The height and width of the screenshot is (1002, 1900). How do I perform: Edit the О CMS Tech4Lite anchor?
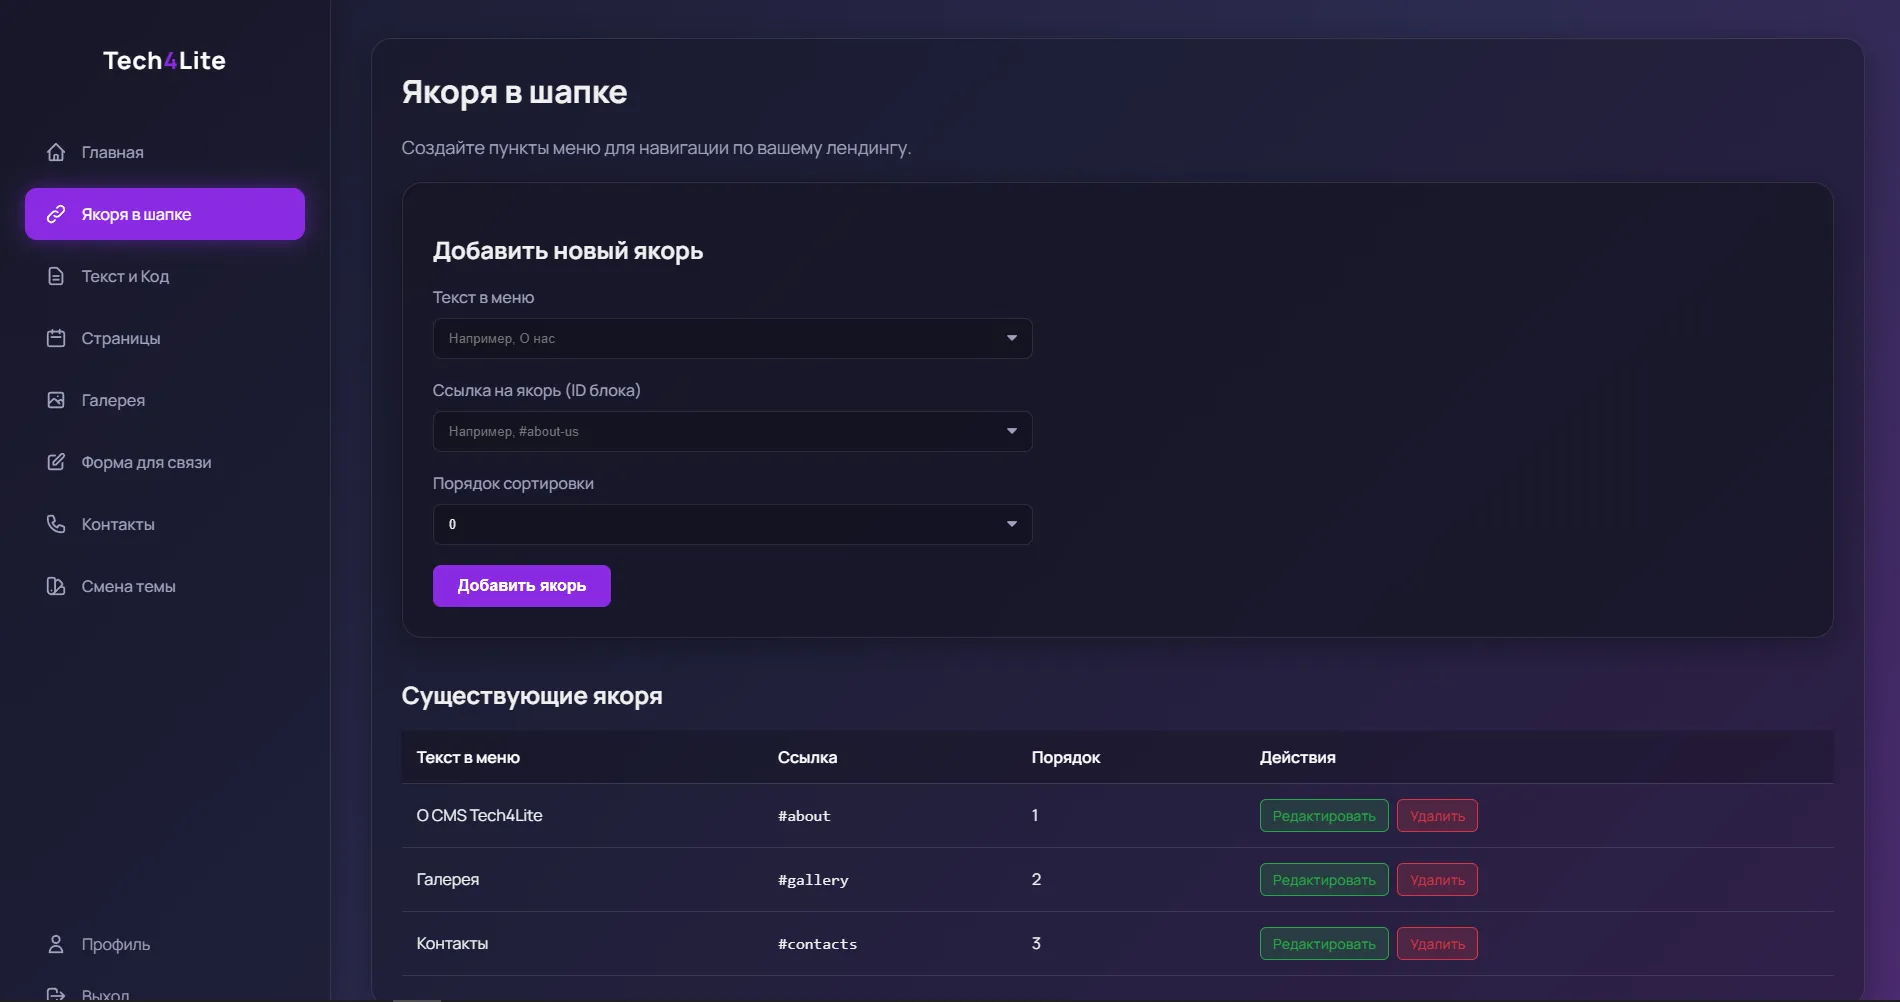pos(1323,816)
